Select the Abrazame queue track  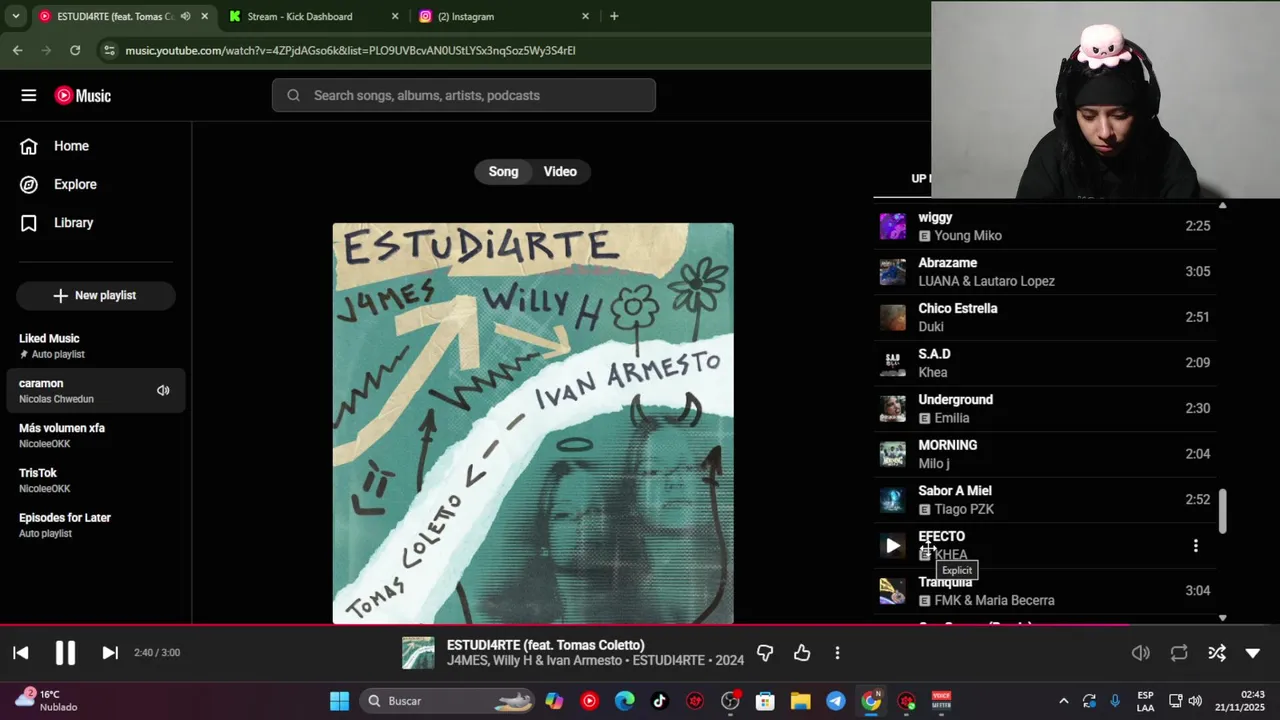tap(1047, 272)
